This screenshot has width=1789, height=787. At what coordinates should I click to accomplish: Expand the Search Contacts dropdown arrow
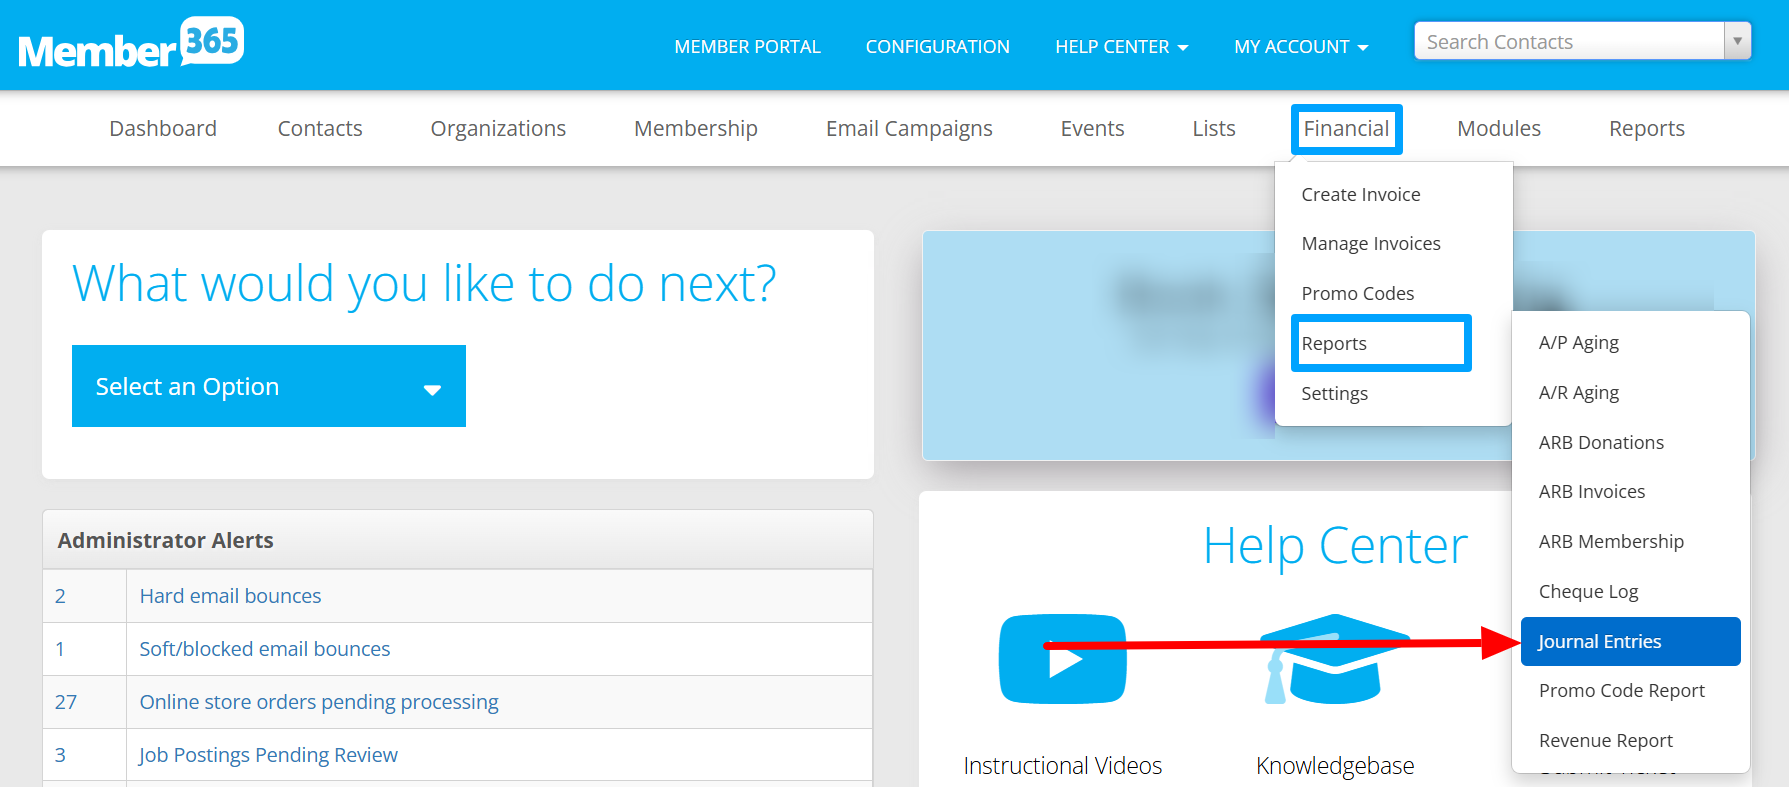pos(1737,41)
